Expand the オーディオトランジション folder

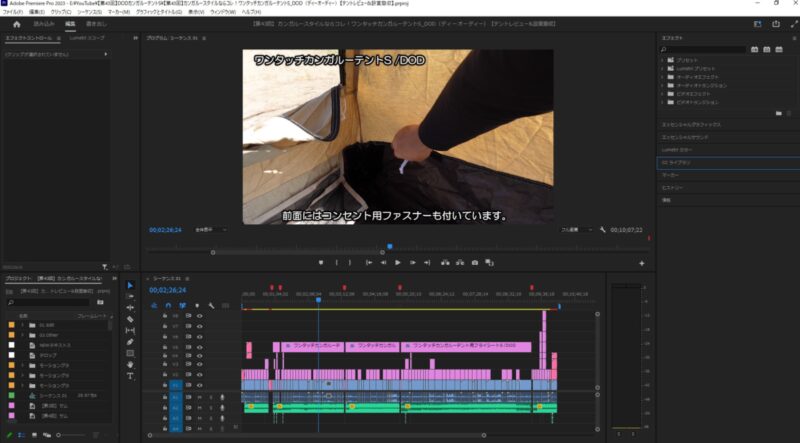point(662,85)
